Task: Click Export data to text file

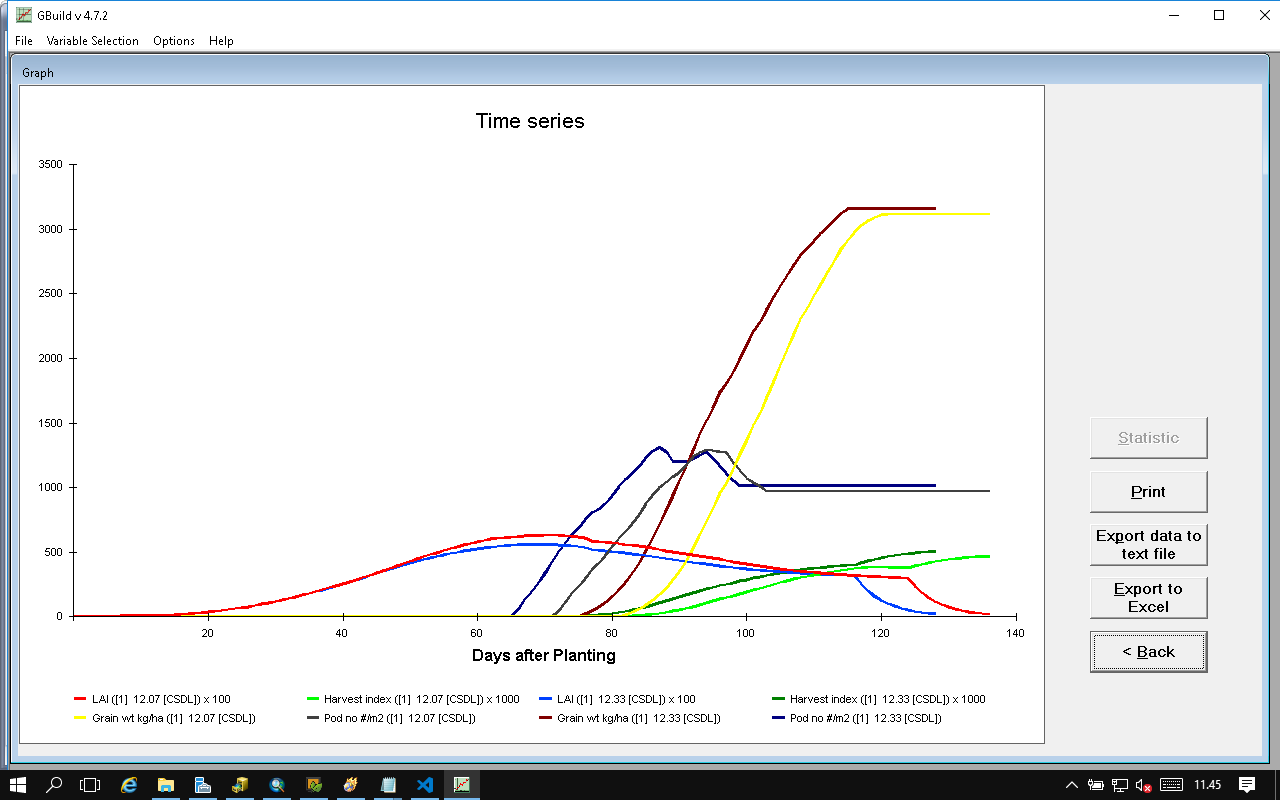Action: click(1148, 545)
